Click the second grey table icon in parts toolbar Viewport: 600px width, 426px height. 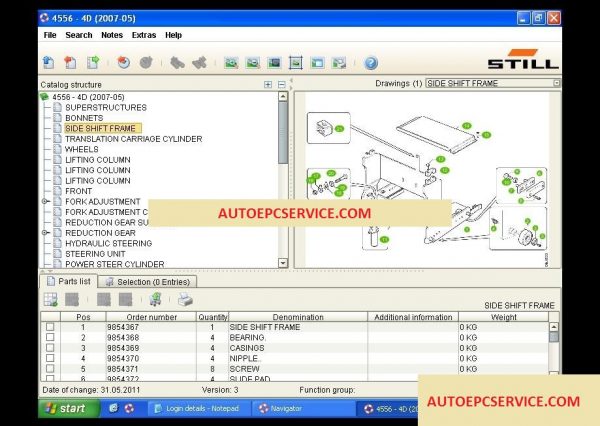(104, 300)
